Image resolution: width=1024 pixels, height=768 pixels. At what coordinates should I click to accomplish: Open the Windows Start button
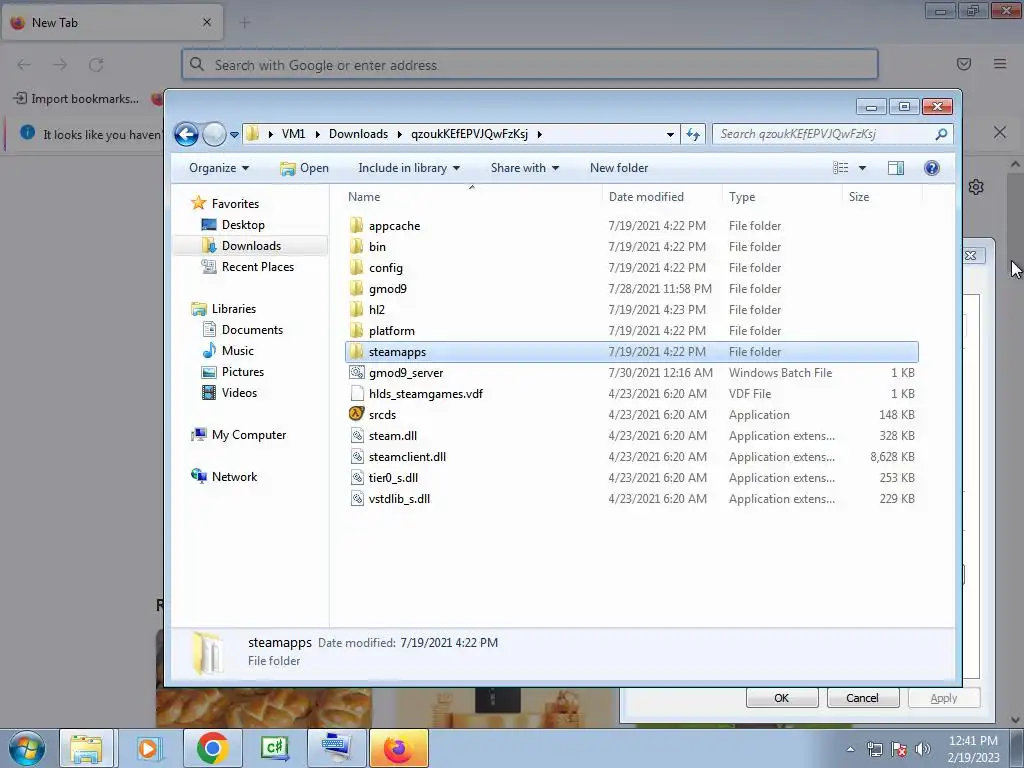click(x=27, y=748)
